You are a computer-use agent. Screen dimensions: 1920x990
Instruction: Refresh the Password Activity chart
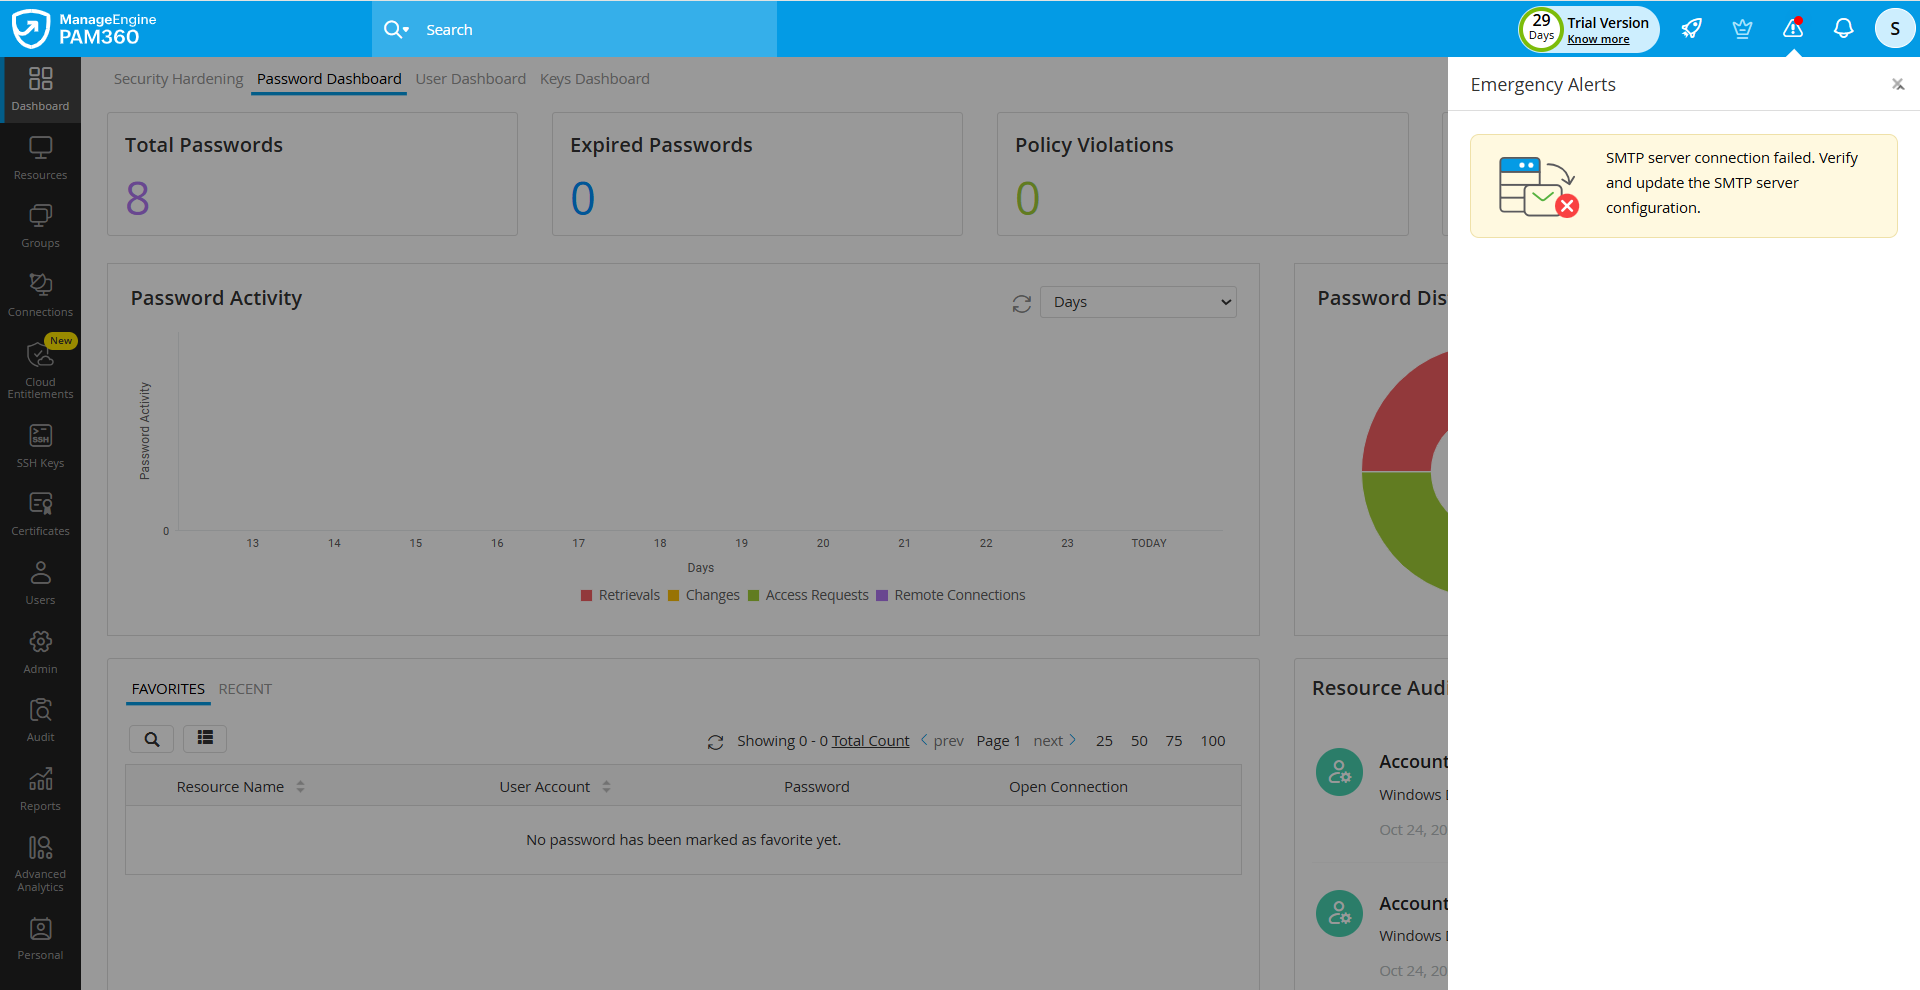pos(1021,303)
